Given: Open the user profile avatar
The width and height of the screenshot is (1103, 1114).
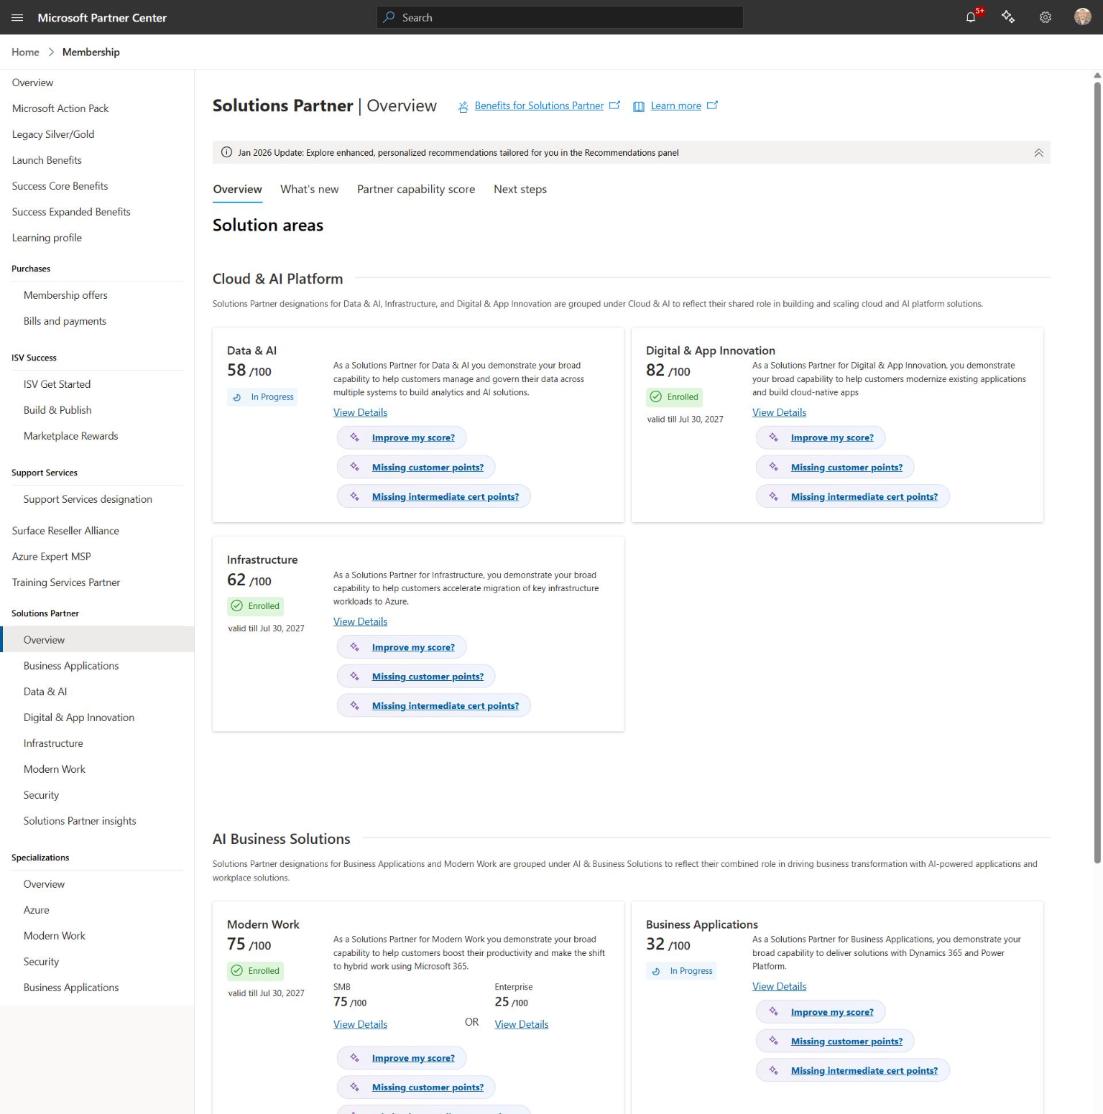Looking at the screenshot, I should click(x=1082, y=17).
